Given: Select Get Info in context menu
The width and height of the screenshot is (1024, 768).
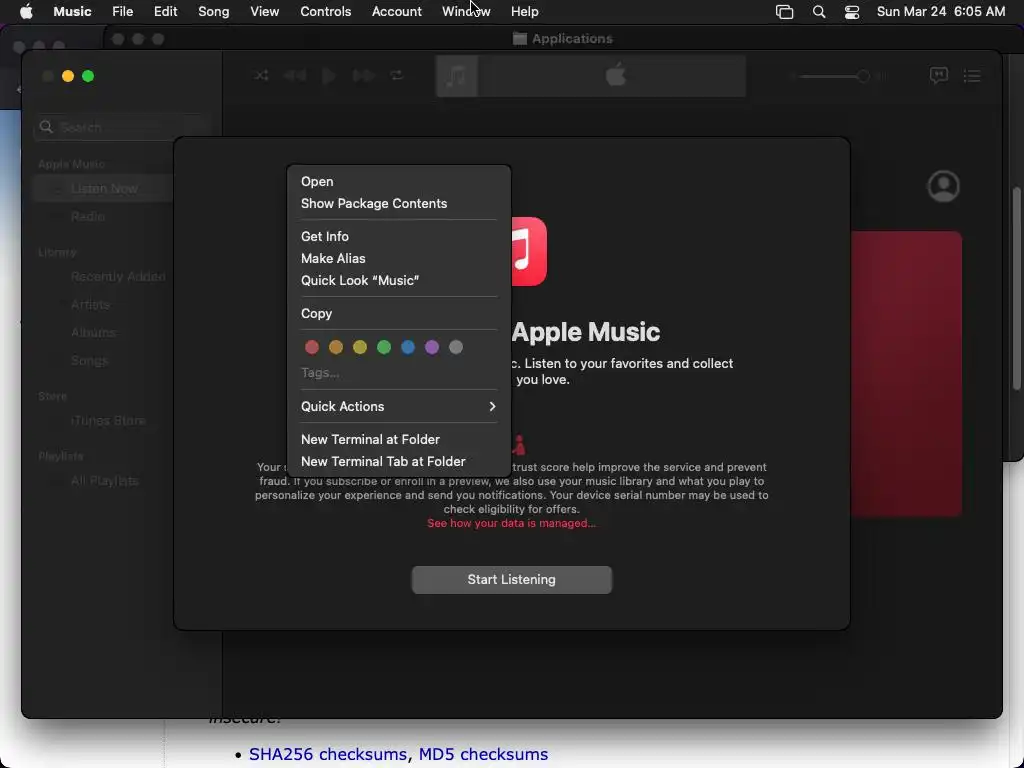Looking at the screenshot, I should (398, 236).
